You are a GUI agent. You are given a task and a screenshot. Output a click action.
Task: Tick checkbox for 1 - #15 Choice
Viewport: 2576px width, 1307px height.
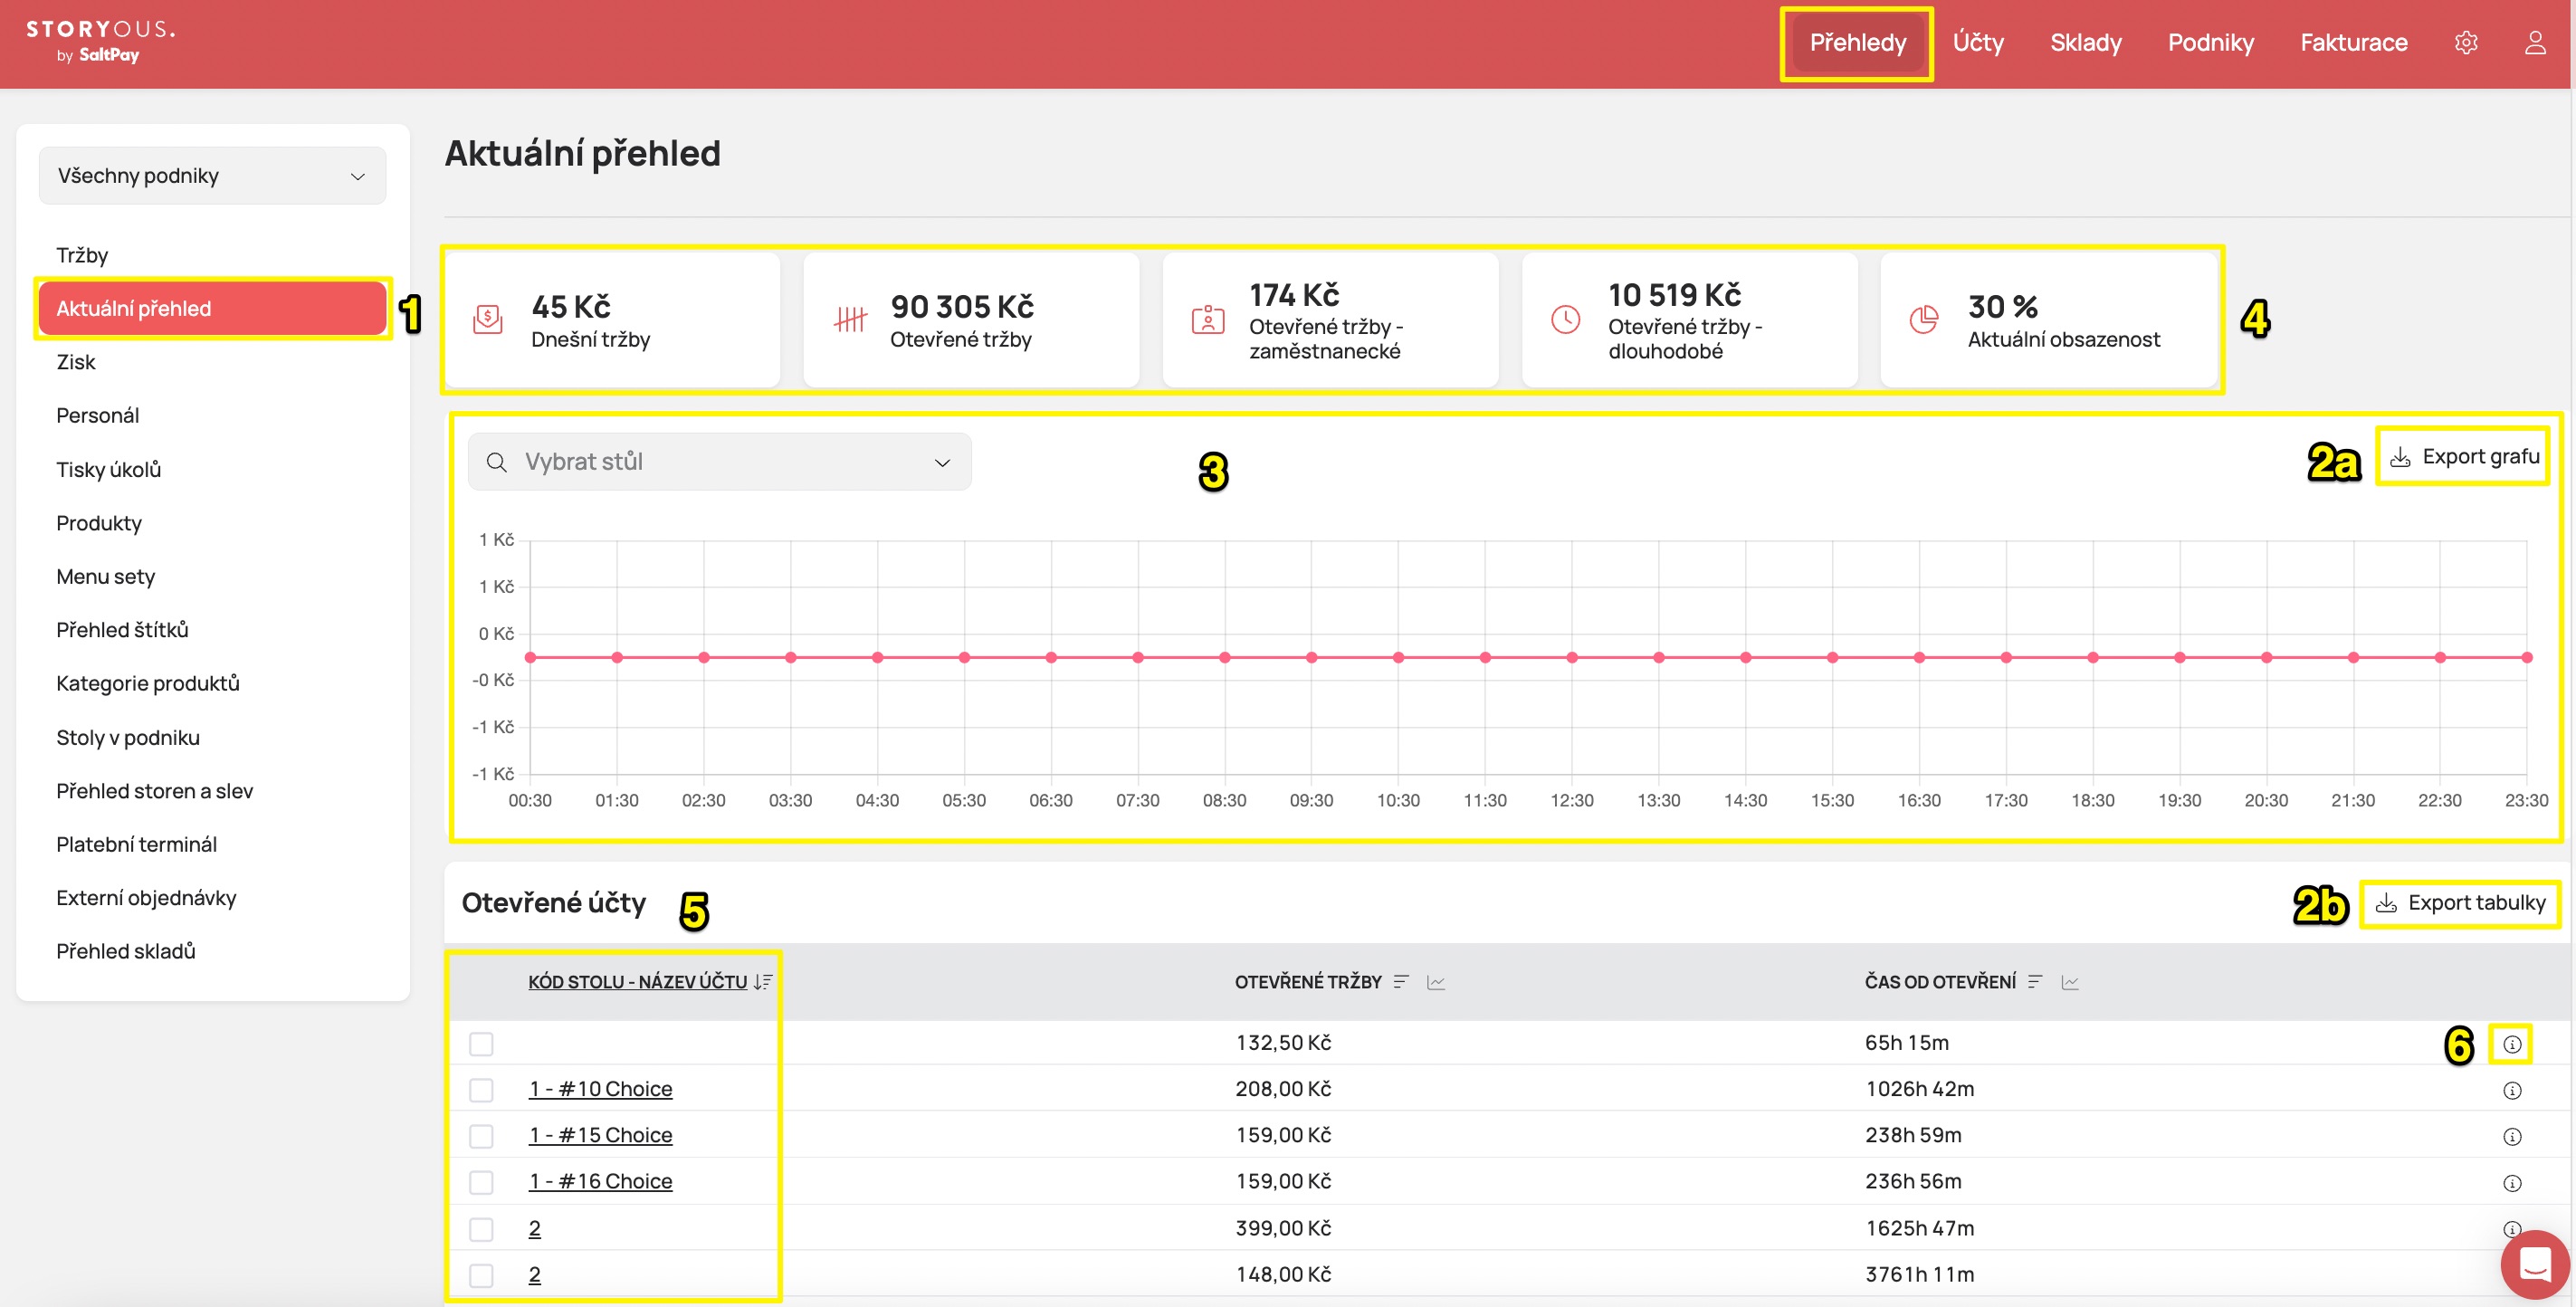481,1136
